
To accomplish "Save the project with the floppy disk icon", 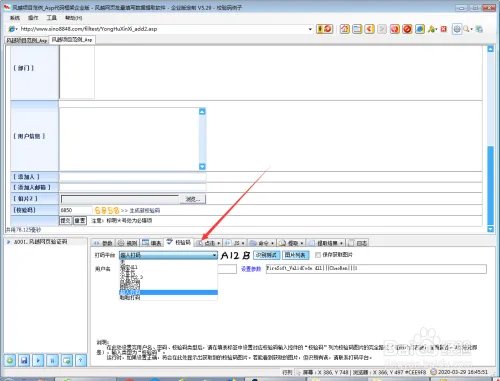I will (24, 360).
